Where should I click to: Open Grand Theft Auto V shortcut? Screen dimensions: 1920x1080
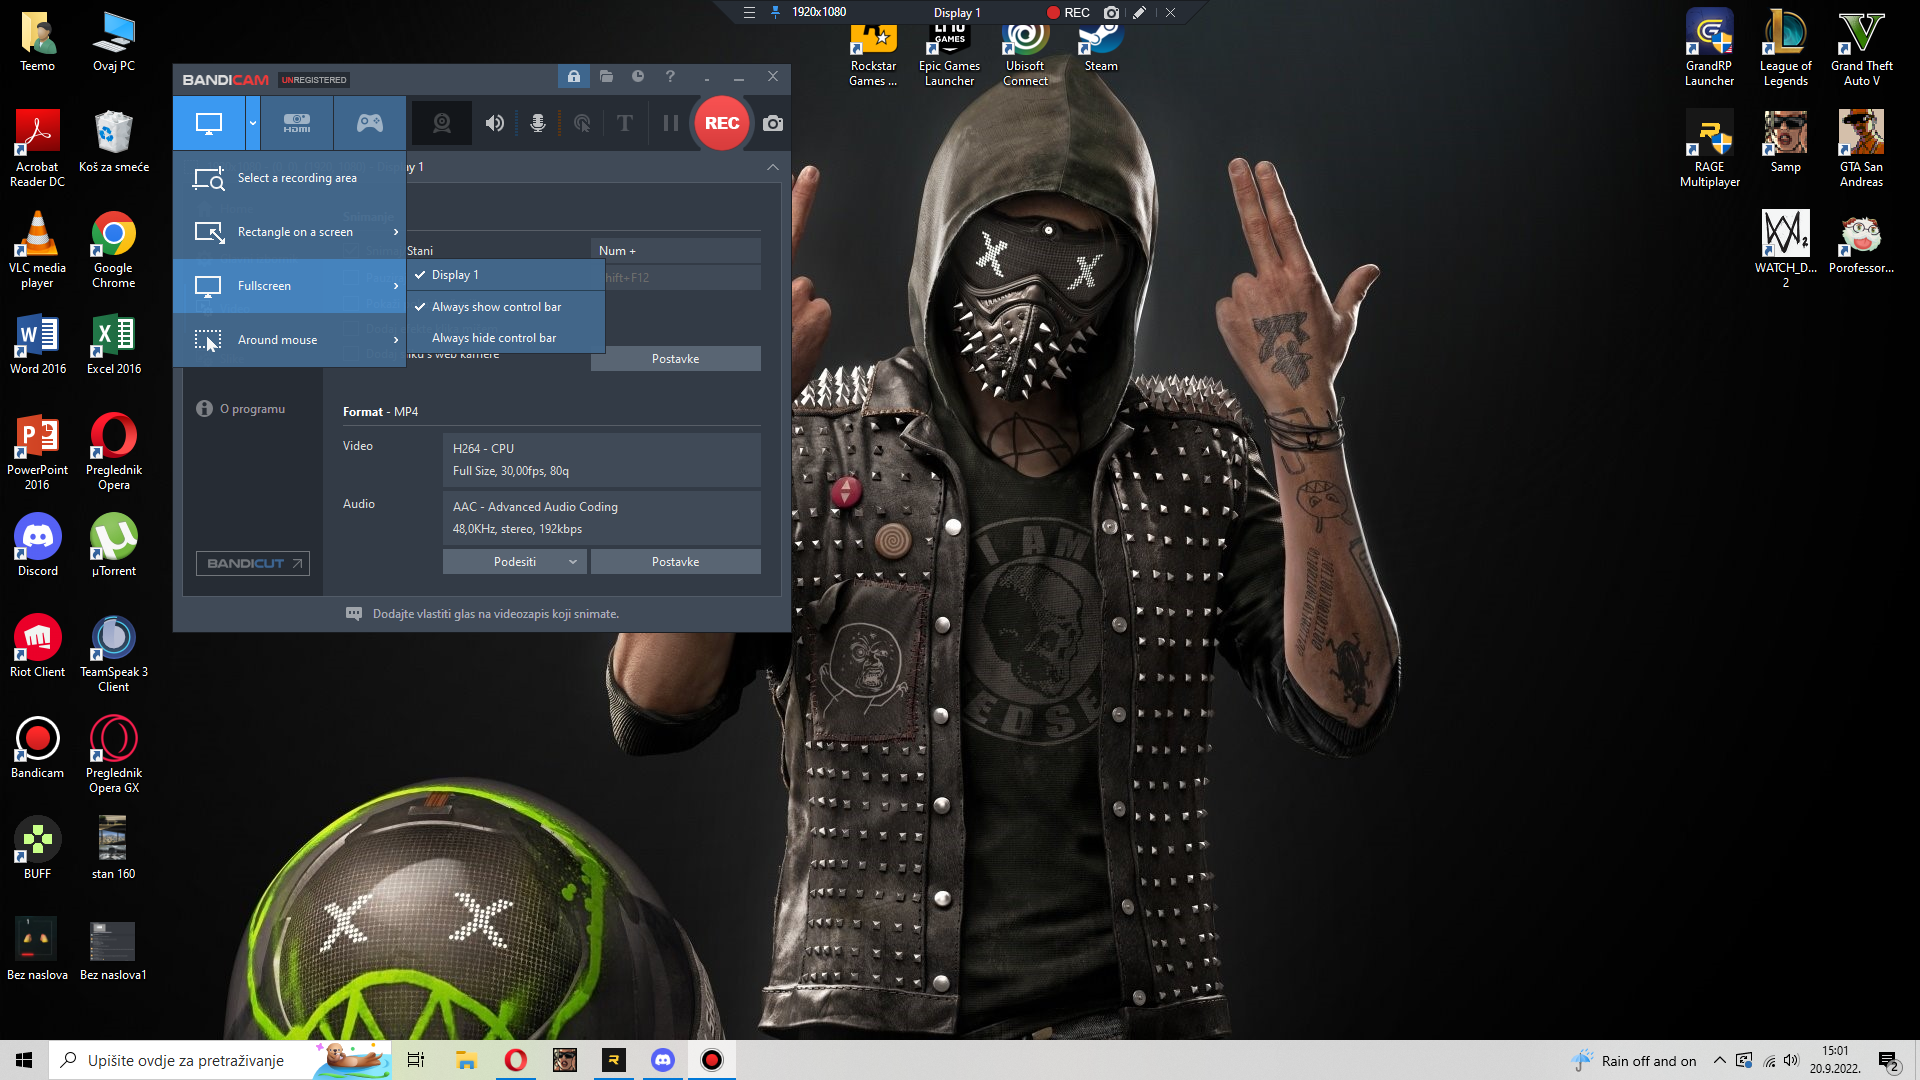(x=1861, y=48)
